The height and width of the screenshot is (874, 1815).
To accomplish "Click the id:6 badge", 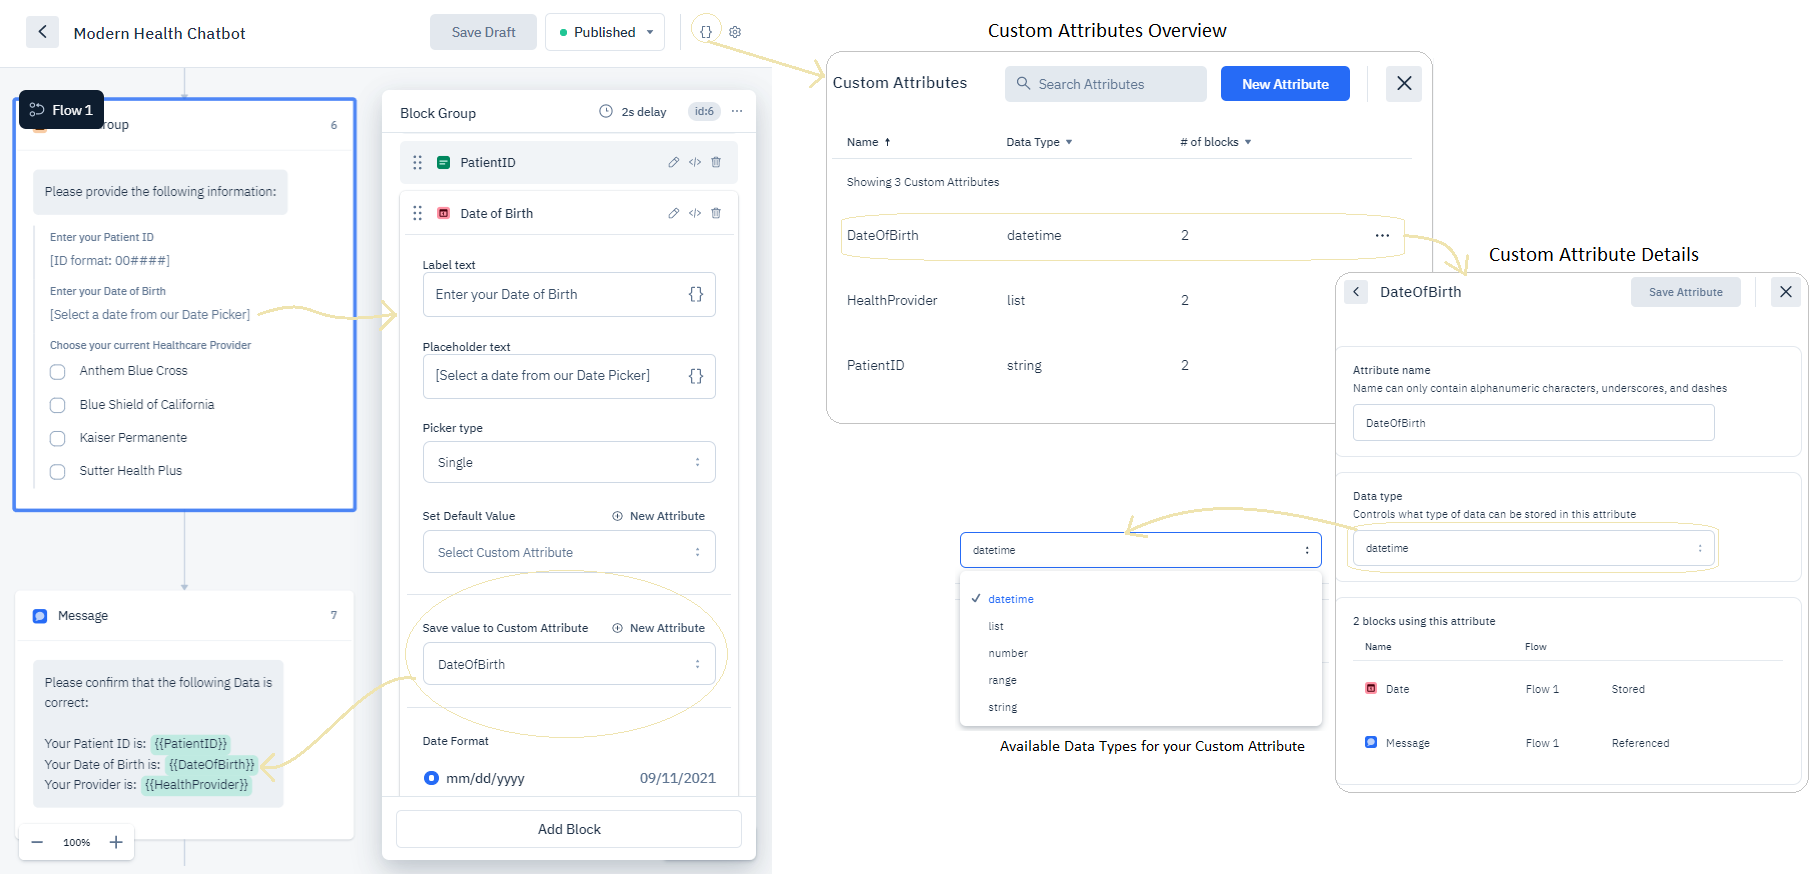I will pos(704,111).
